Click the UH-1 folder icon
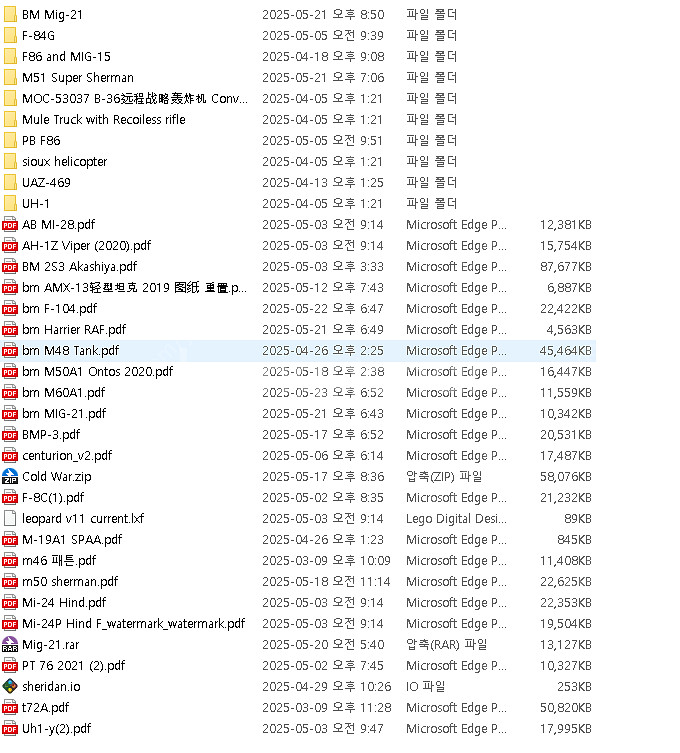The image size is (680, 753). (10, 204)
